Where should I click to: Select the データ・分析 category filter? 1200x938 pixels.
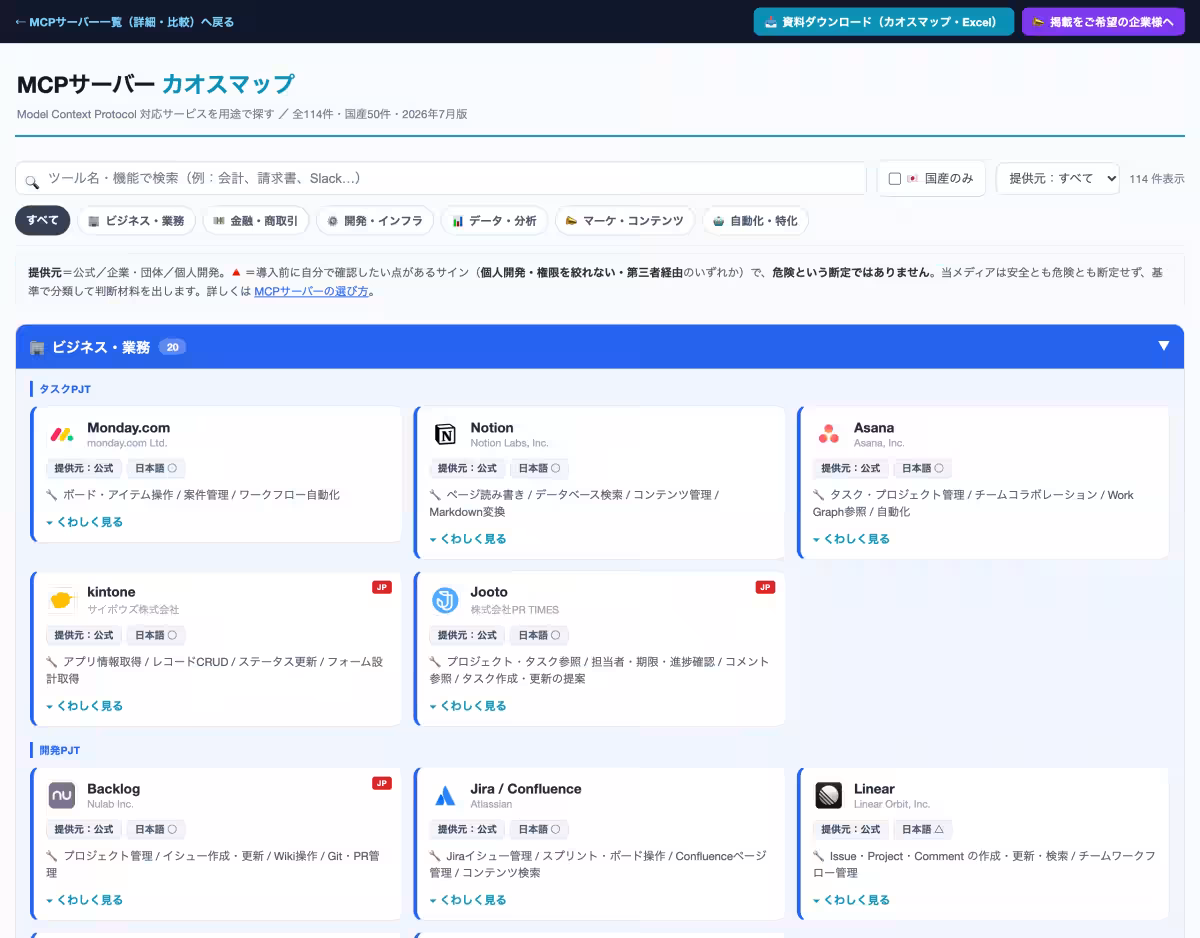(494, 221)
